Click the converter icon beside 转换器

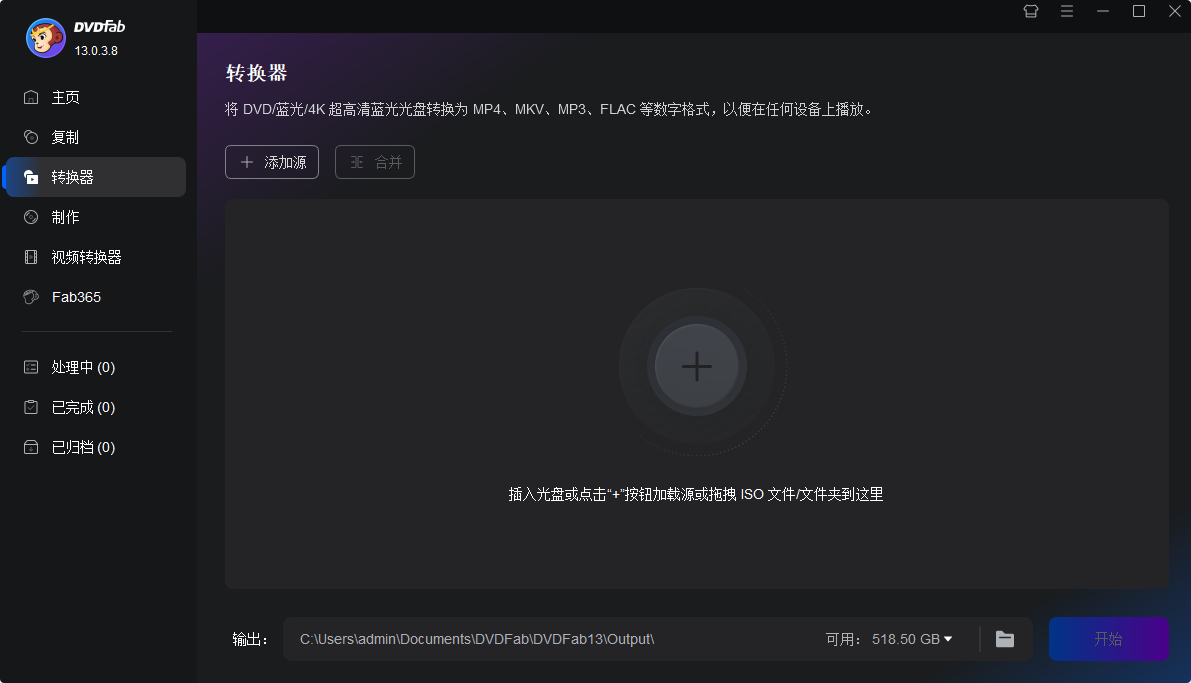31,177
